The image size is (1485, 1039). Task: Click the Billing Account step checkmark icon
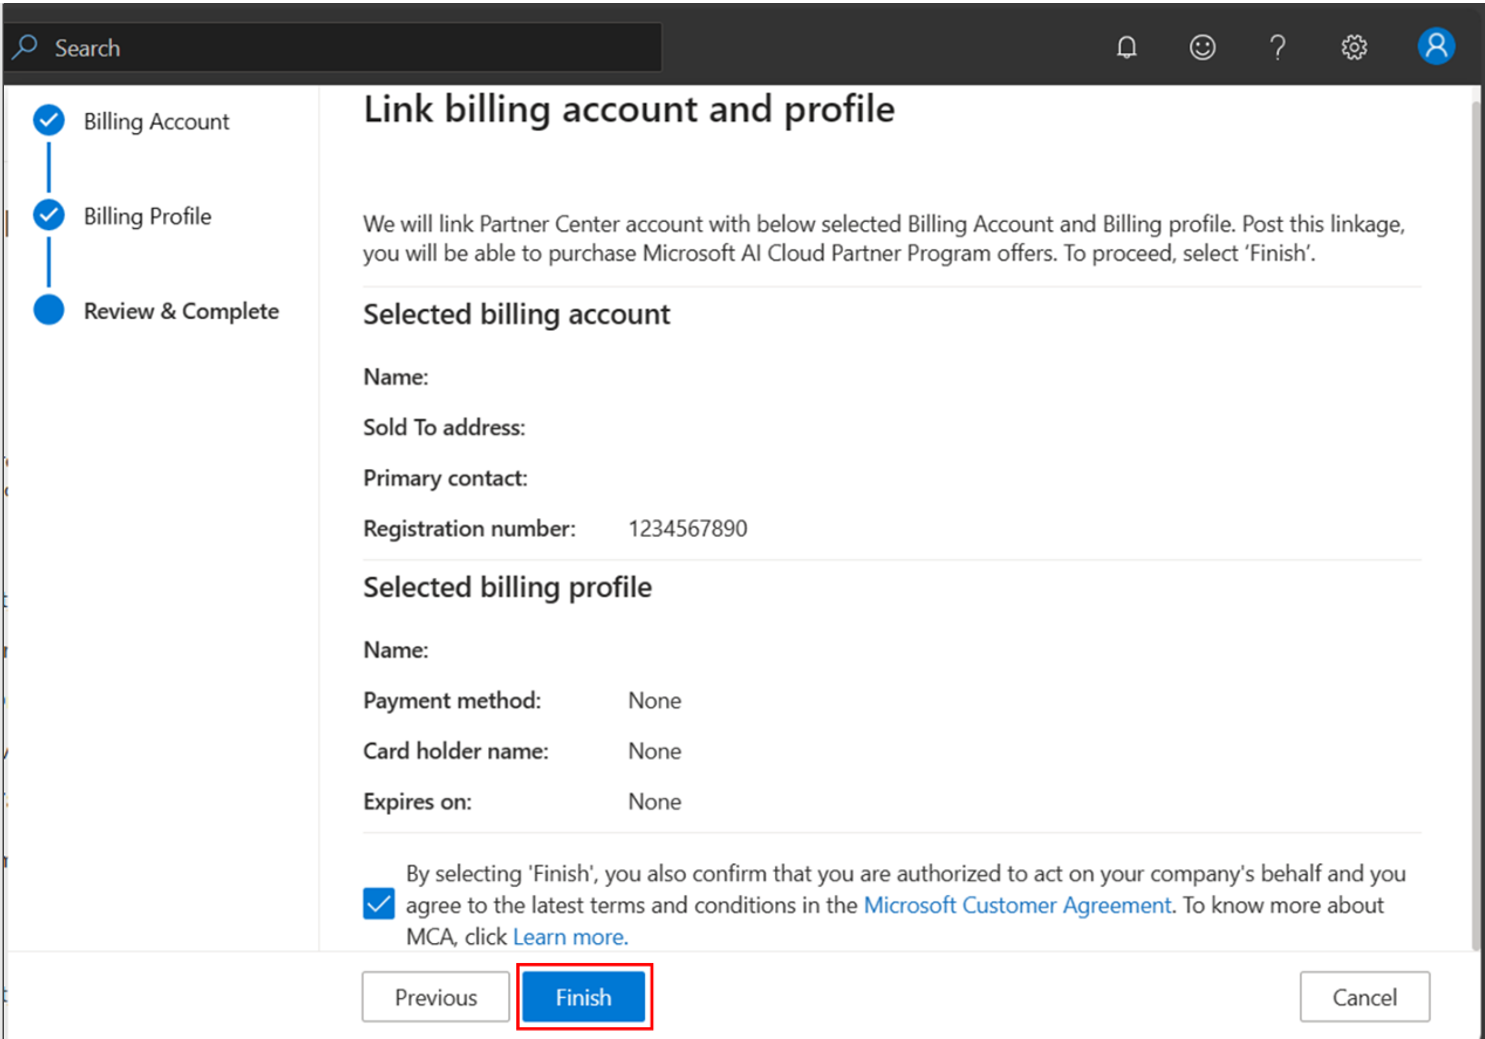49,121
